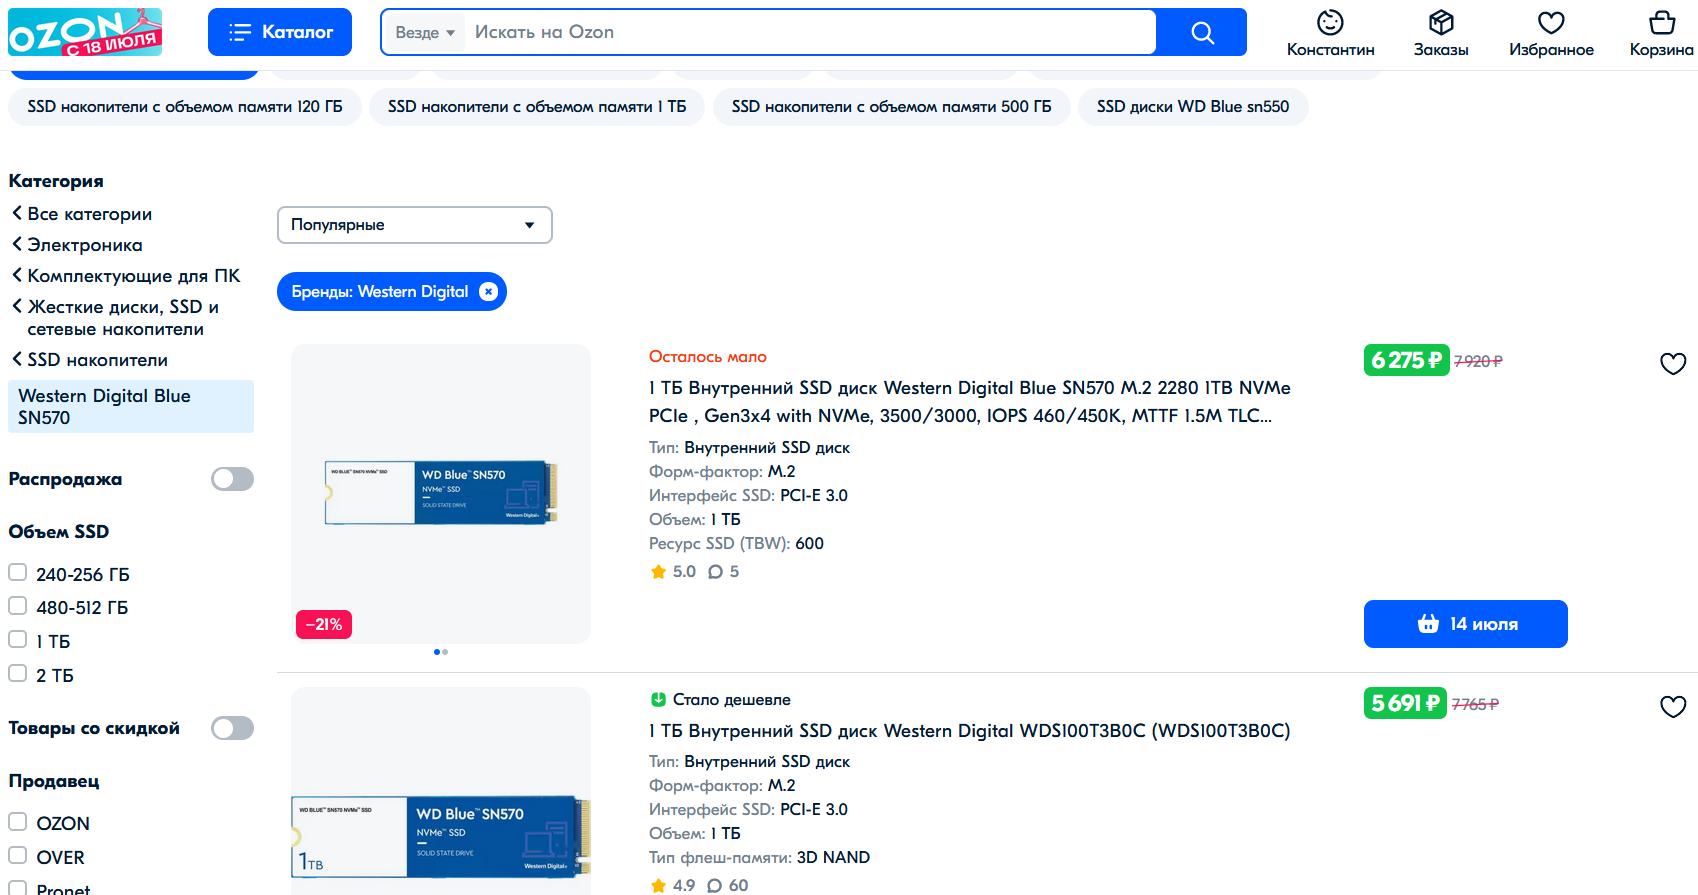This screenshot has width=1698, height=895.
Task: Add the 6 275 ₽ SSD to favorites
Action: [x=1673, y=363]
